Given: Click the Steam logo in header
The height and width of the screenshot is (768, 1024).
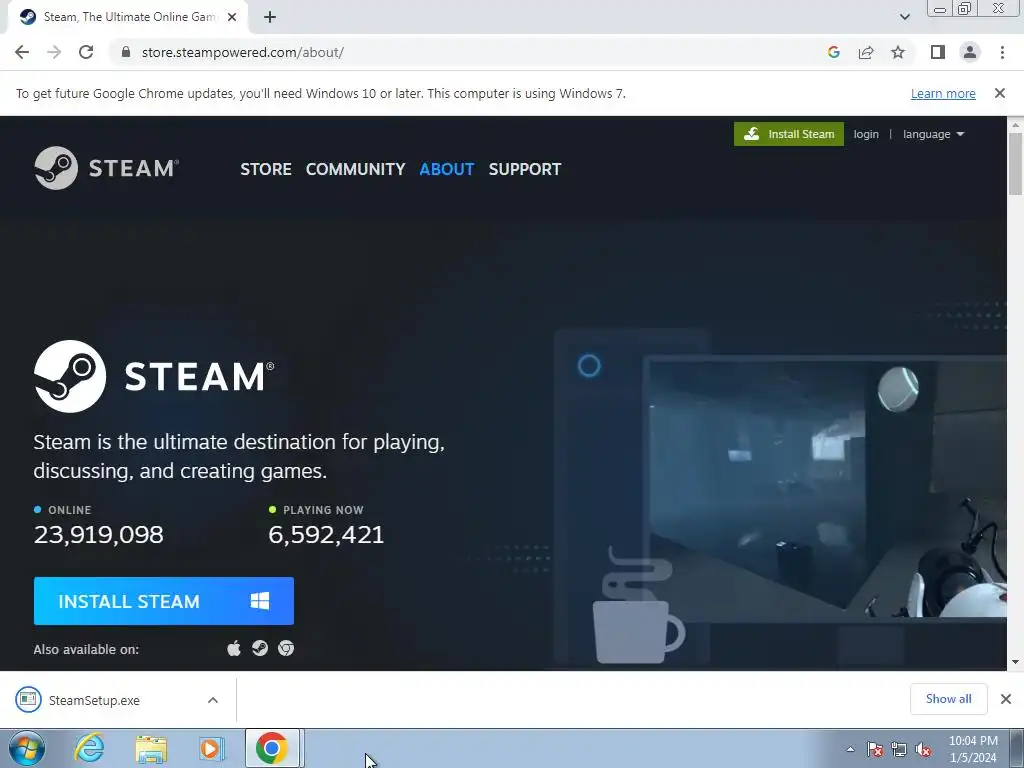Looking at the screenshot, I should pos(106,168).
